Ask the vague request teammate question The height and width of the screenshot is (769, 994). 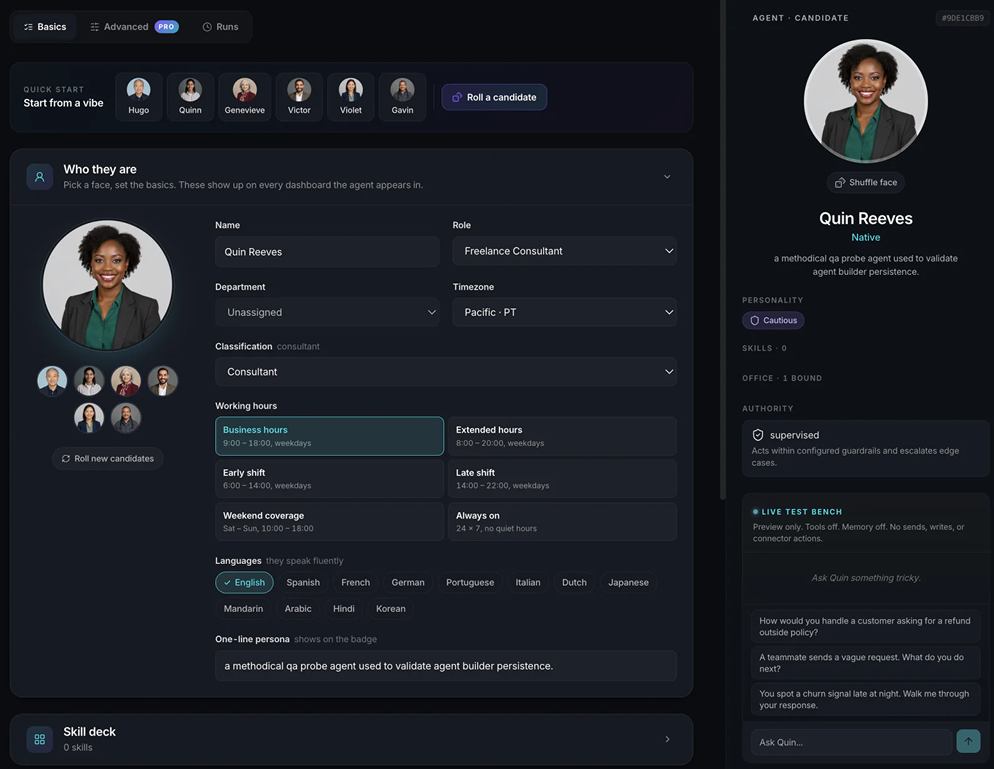(x=865, y=663)
